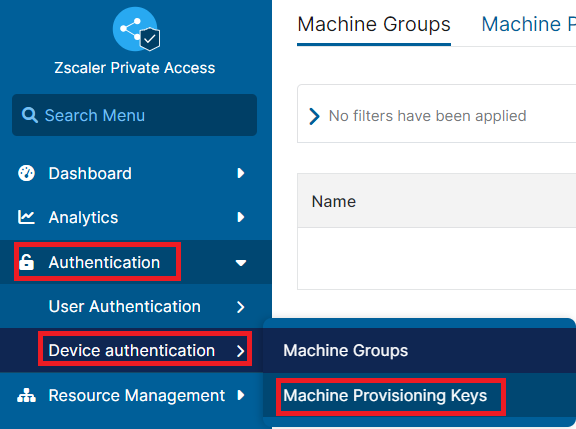Expand the filters chevron

[x=314, y=116]
